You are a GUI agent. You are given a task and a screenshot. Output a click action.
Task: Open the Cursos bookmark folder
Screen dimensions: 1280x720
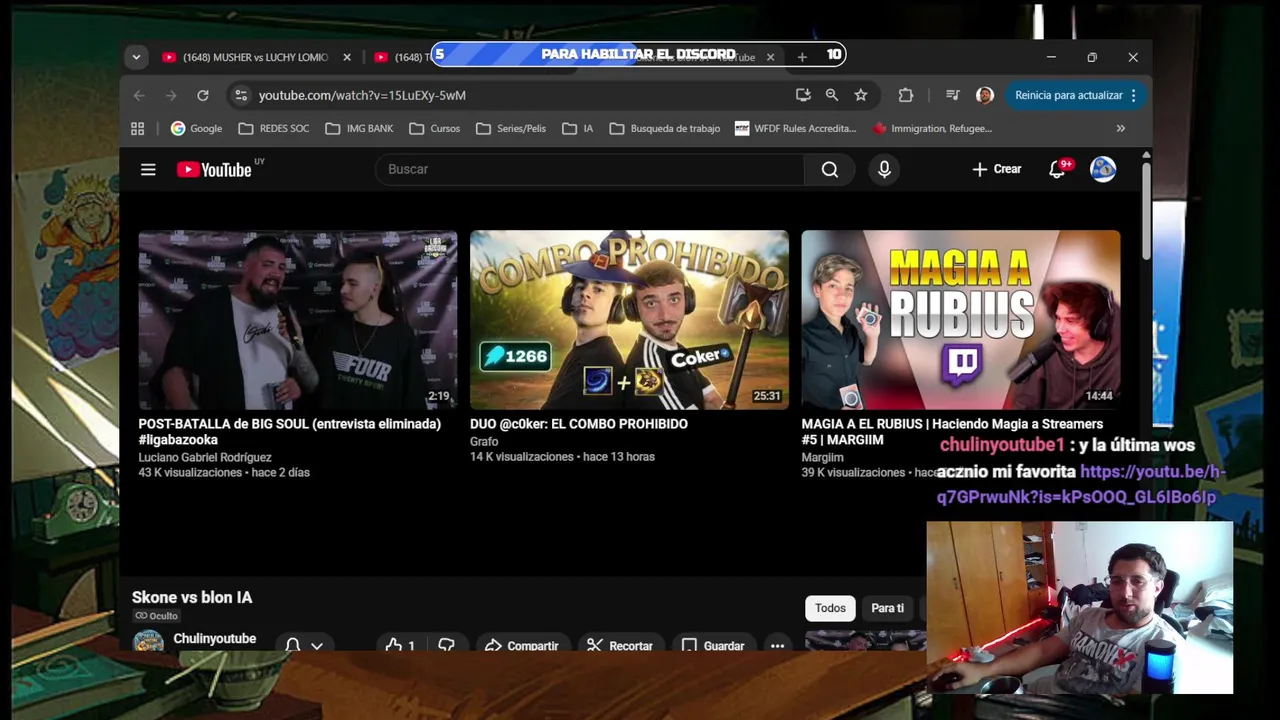tap(434, 128)
